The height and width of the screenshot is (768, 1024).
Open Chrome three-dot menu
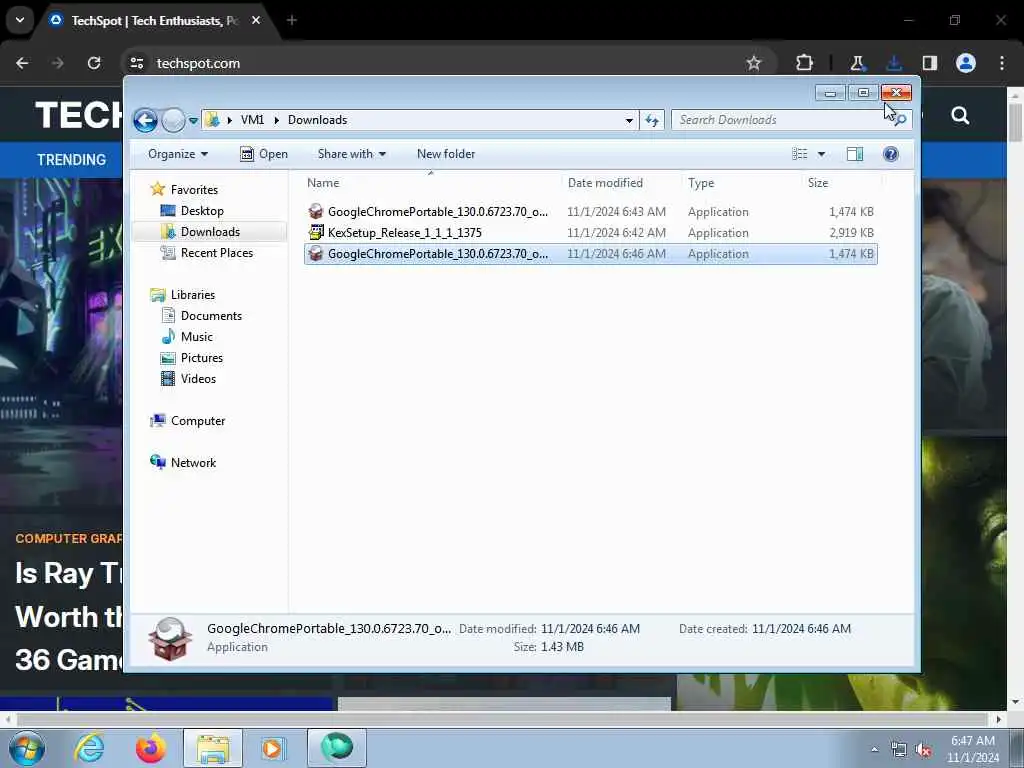click(1002, 63)
